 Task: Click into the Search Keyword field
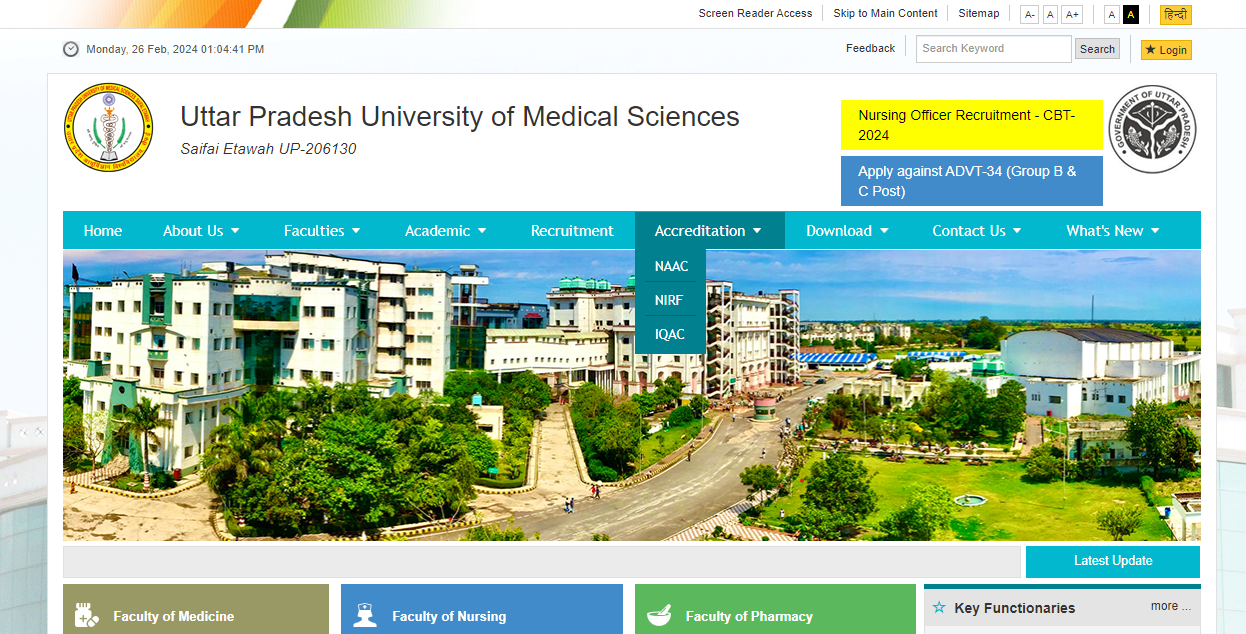click(x=992, y=49)
